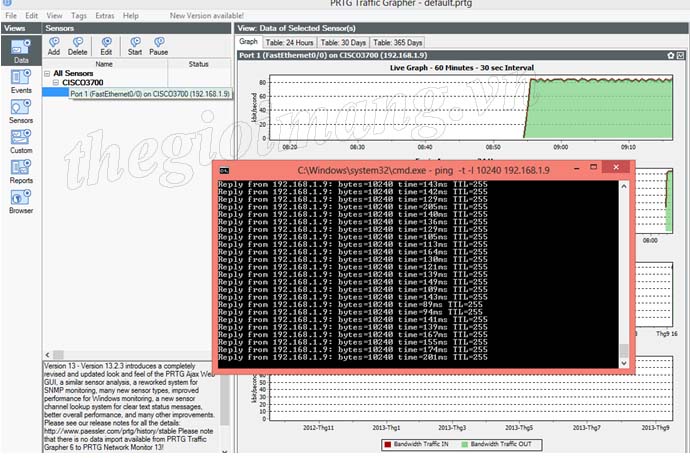Viewport: 690px width, 458px height.
Task: Open the Custom view
Action: point(21,141)
